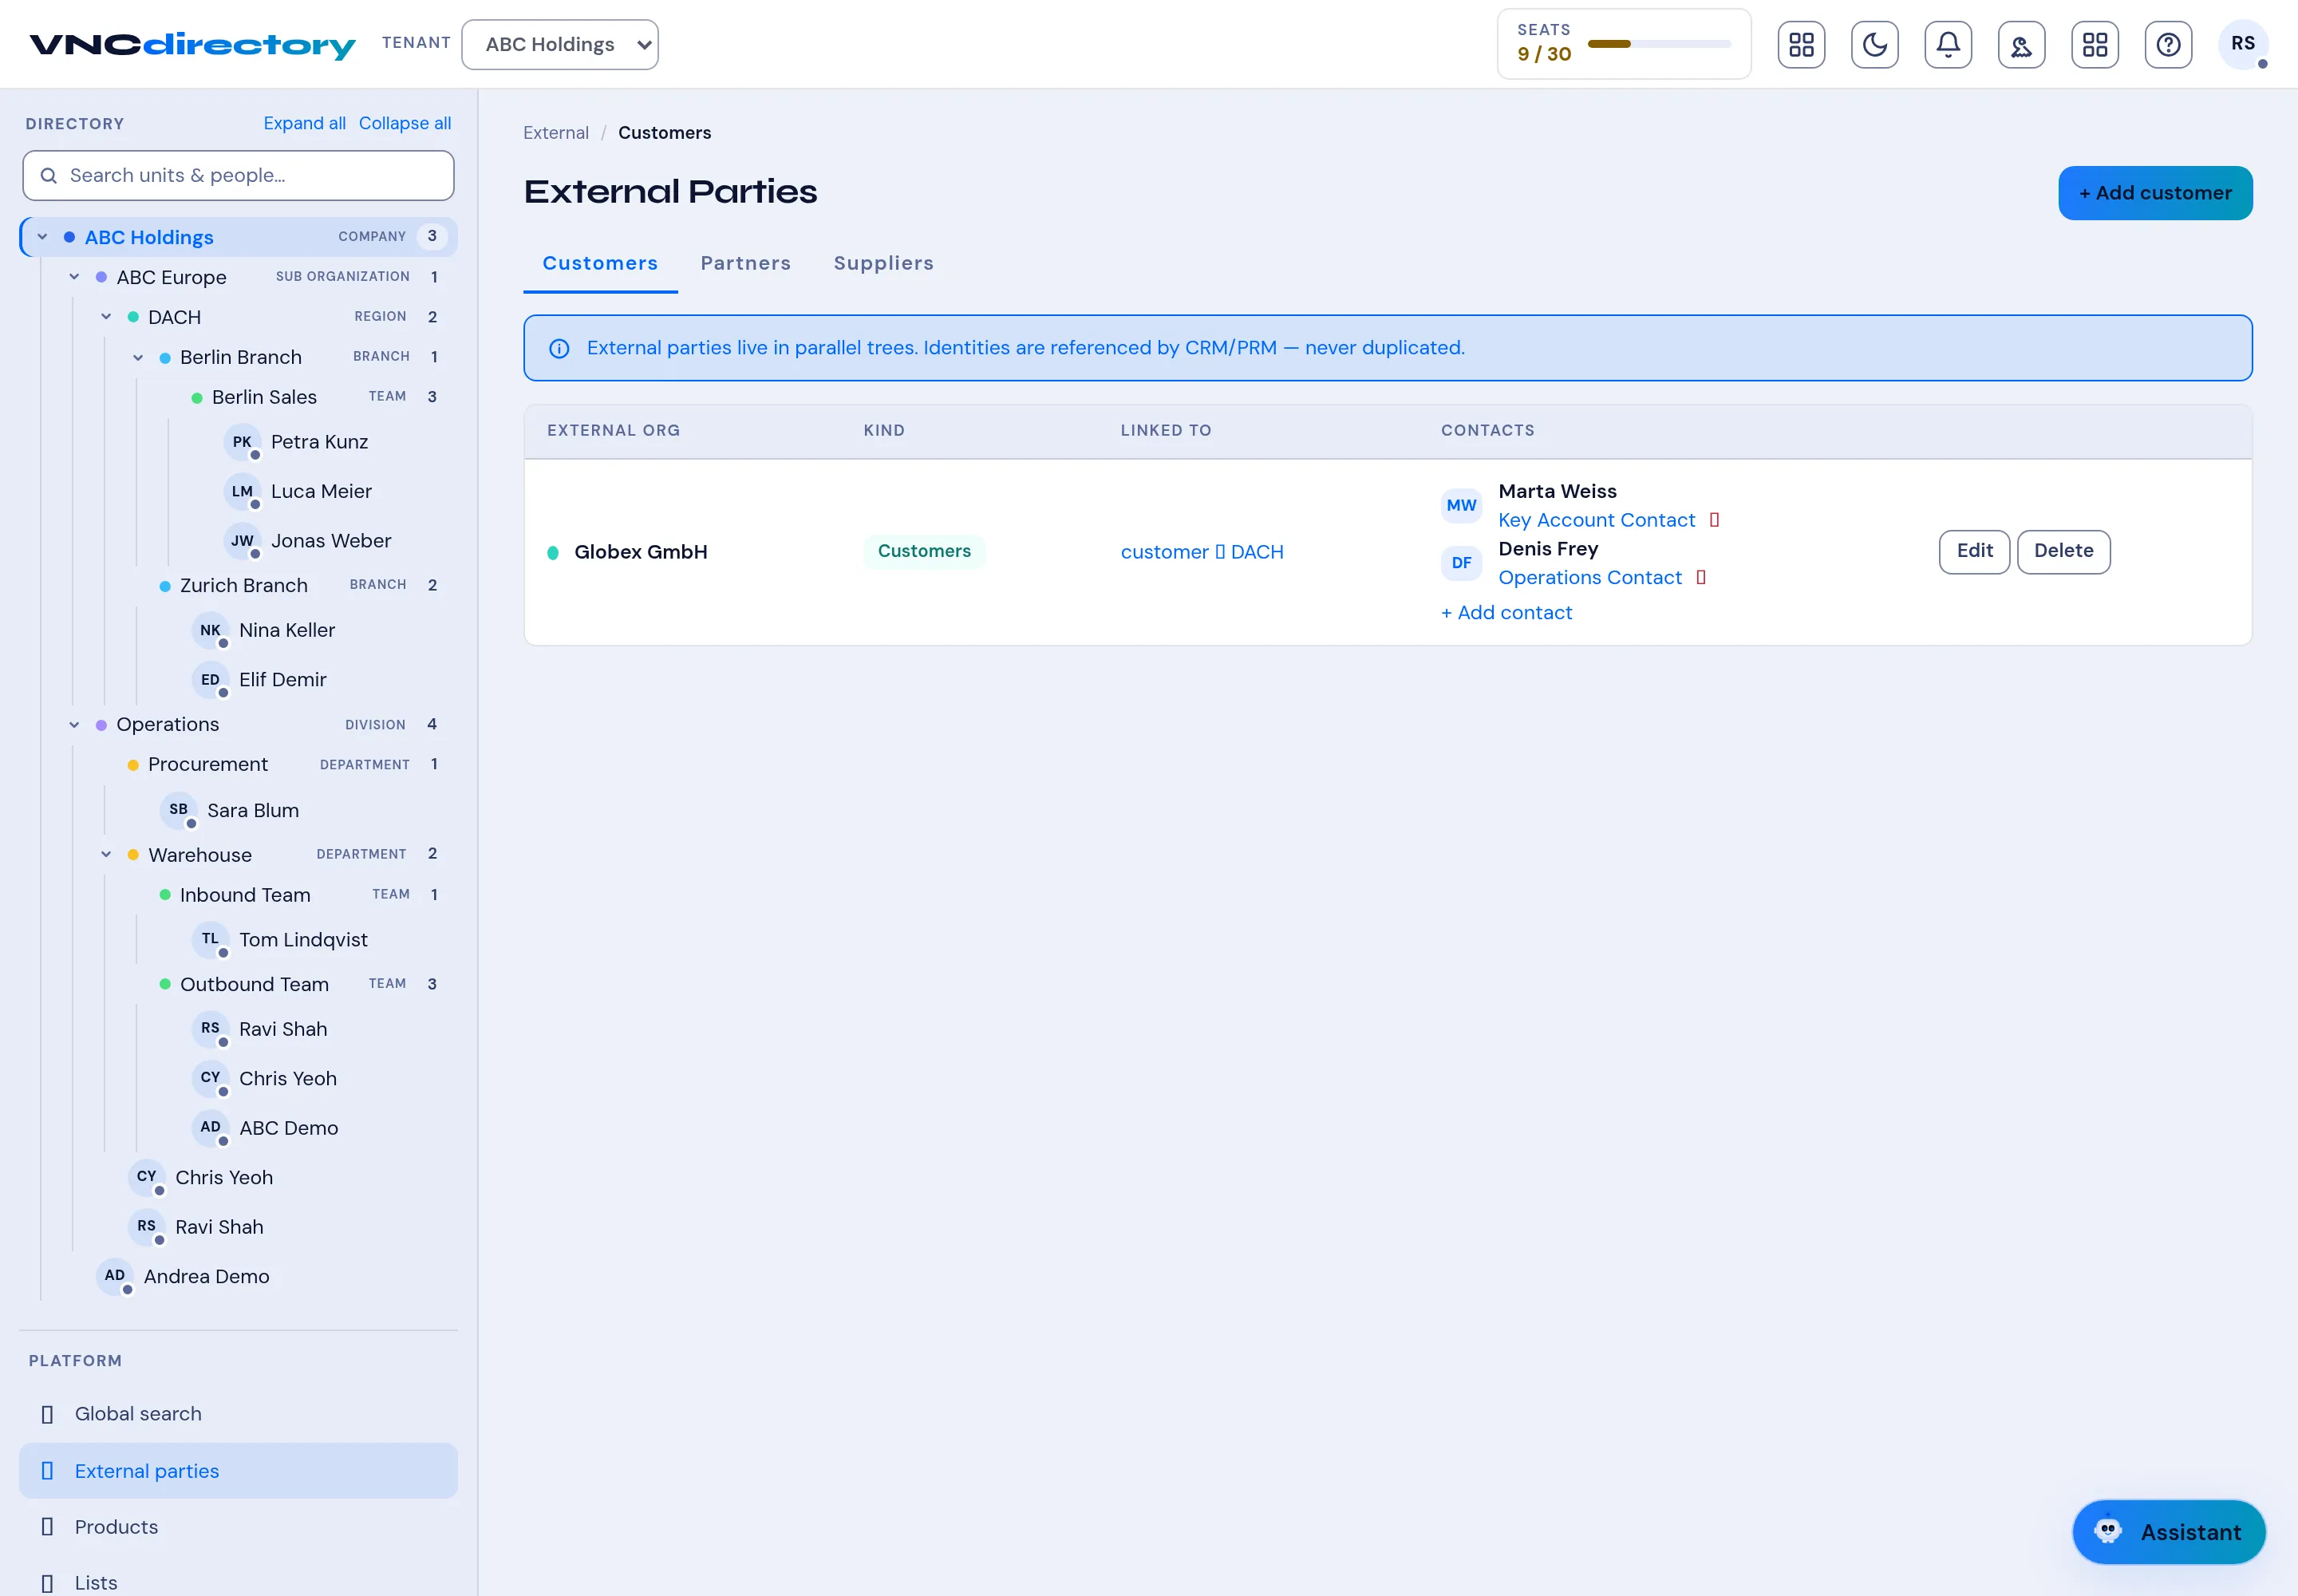Click the LM avatar of Luca Meier
Image resolution: width=2298 pixels, height=1596 pixels.
tap(242, 491)
